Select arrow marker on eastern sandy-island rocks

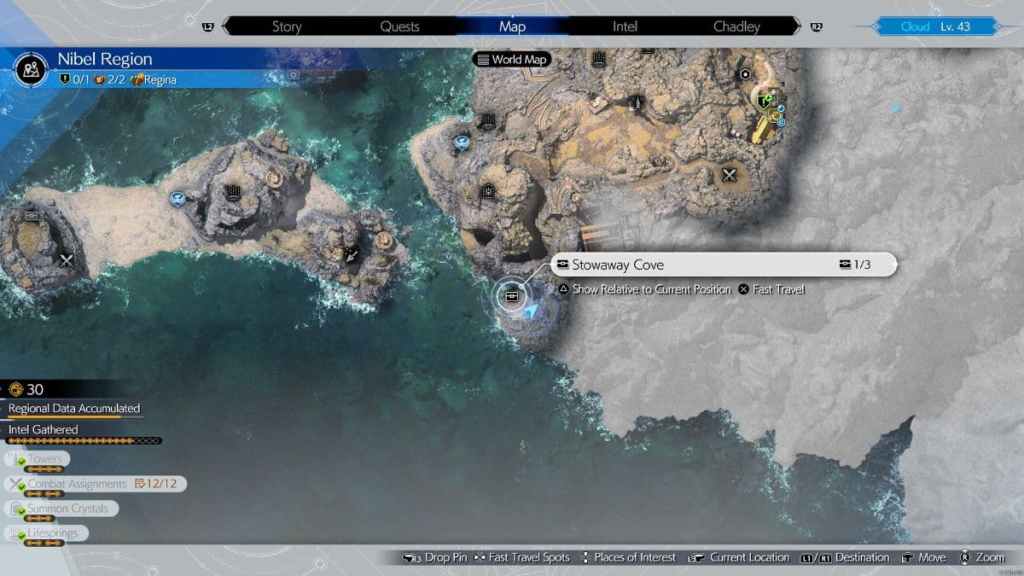coord(351,254)
